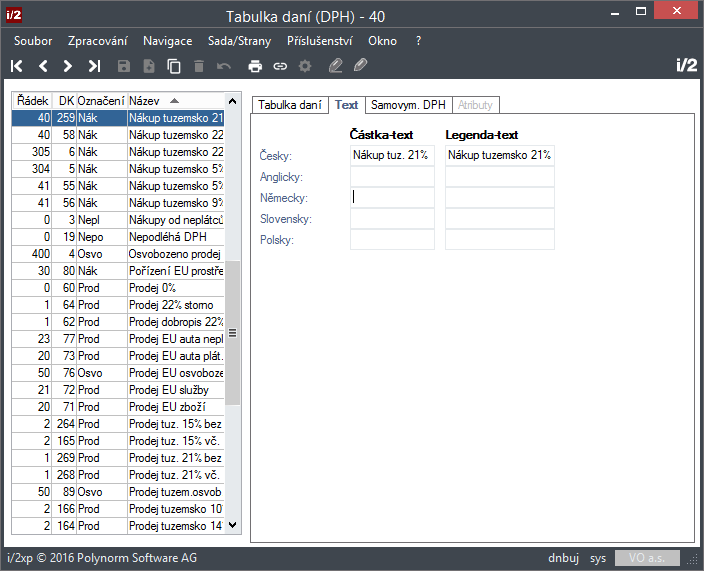704x571 pixels.
Task: Select row Prodej 0%
Action: coord(118,288)
